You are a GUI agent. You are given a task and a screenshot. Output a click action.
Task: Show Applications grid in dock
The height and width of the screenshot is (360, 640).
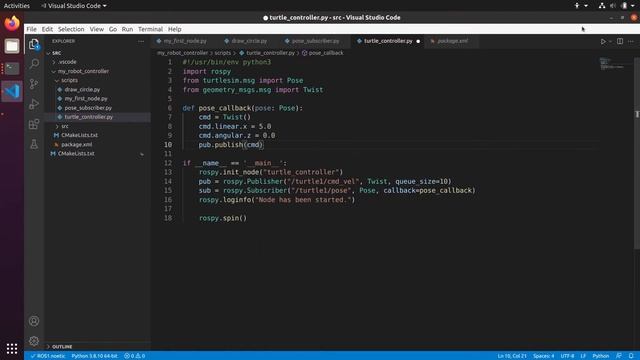coord(12,348)
